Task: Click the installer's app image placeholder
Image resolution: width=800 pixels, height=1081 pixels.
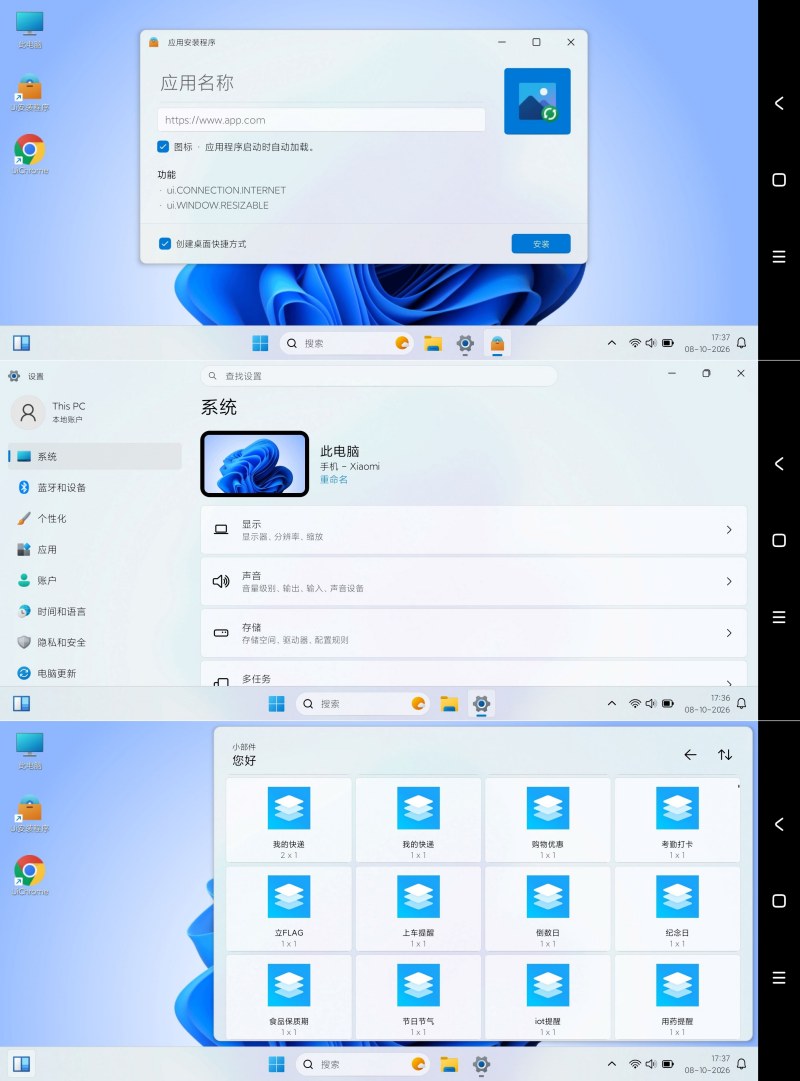Action: (537, 101)
